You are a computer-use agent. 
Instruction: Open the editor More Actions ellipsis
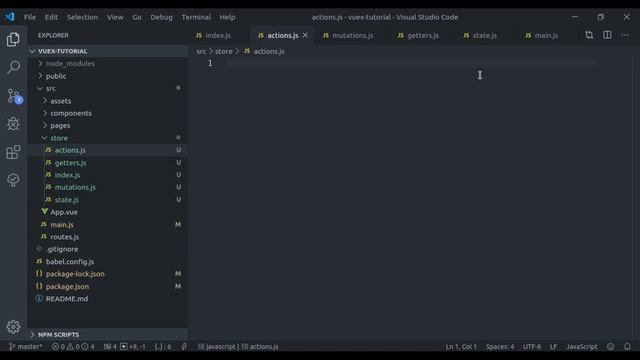[x=625, y=35]
